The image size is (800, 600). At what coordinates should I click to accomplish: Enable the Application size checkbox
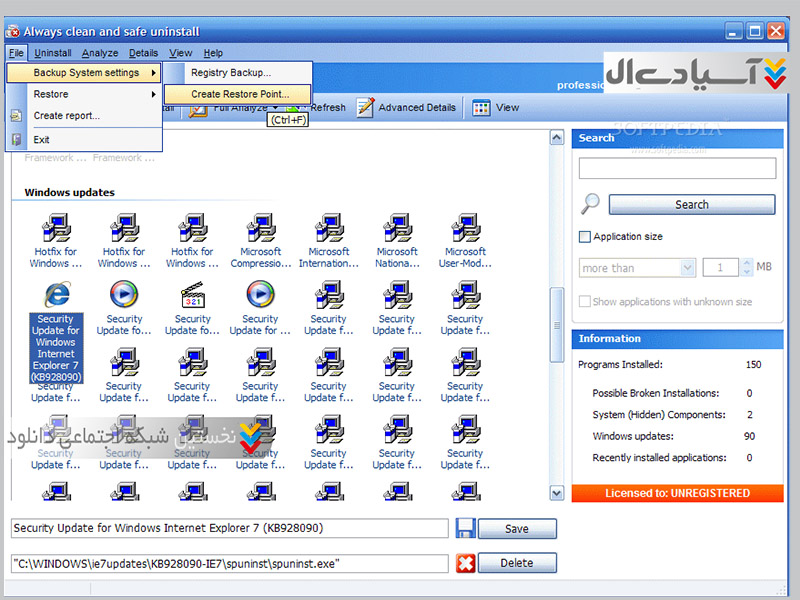point(585,237)
